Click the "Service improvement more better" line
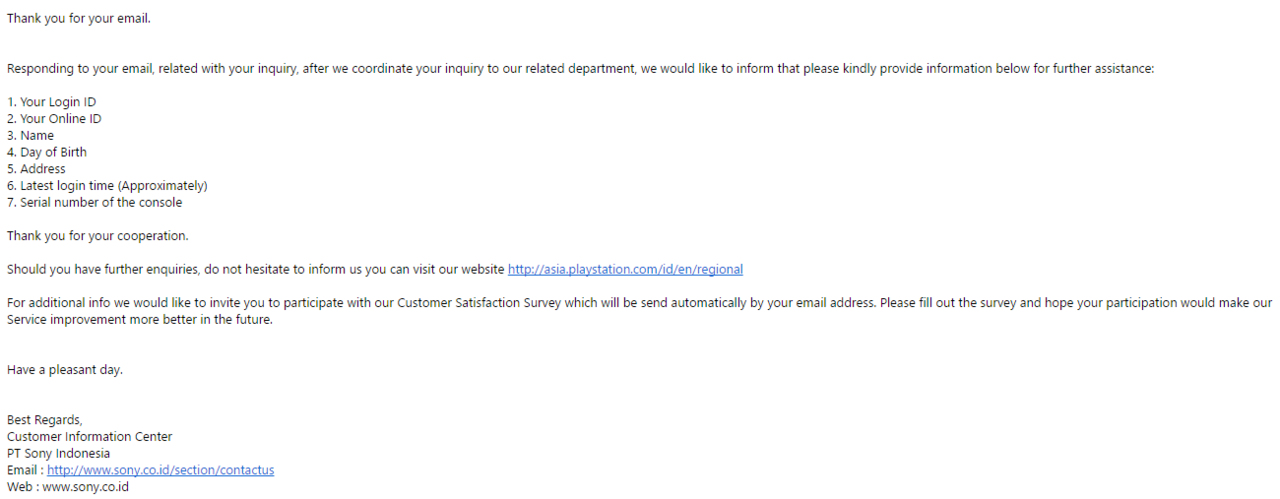Image resolution: width=1280 pixels, height=499 pixels. point(140,320)
